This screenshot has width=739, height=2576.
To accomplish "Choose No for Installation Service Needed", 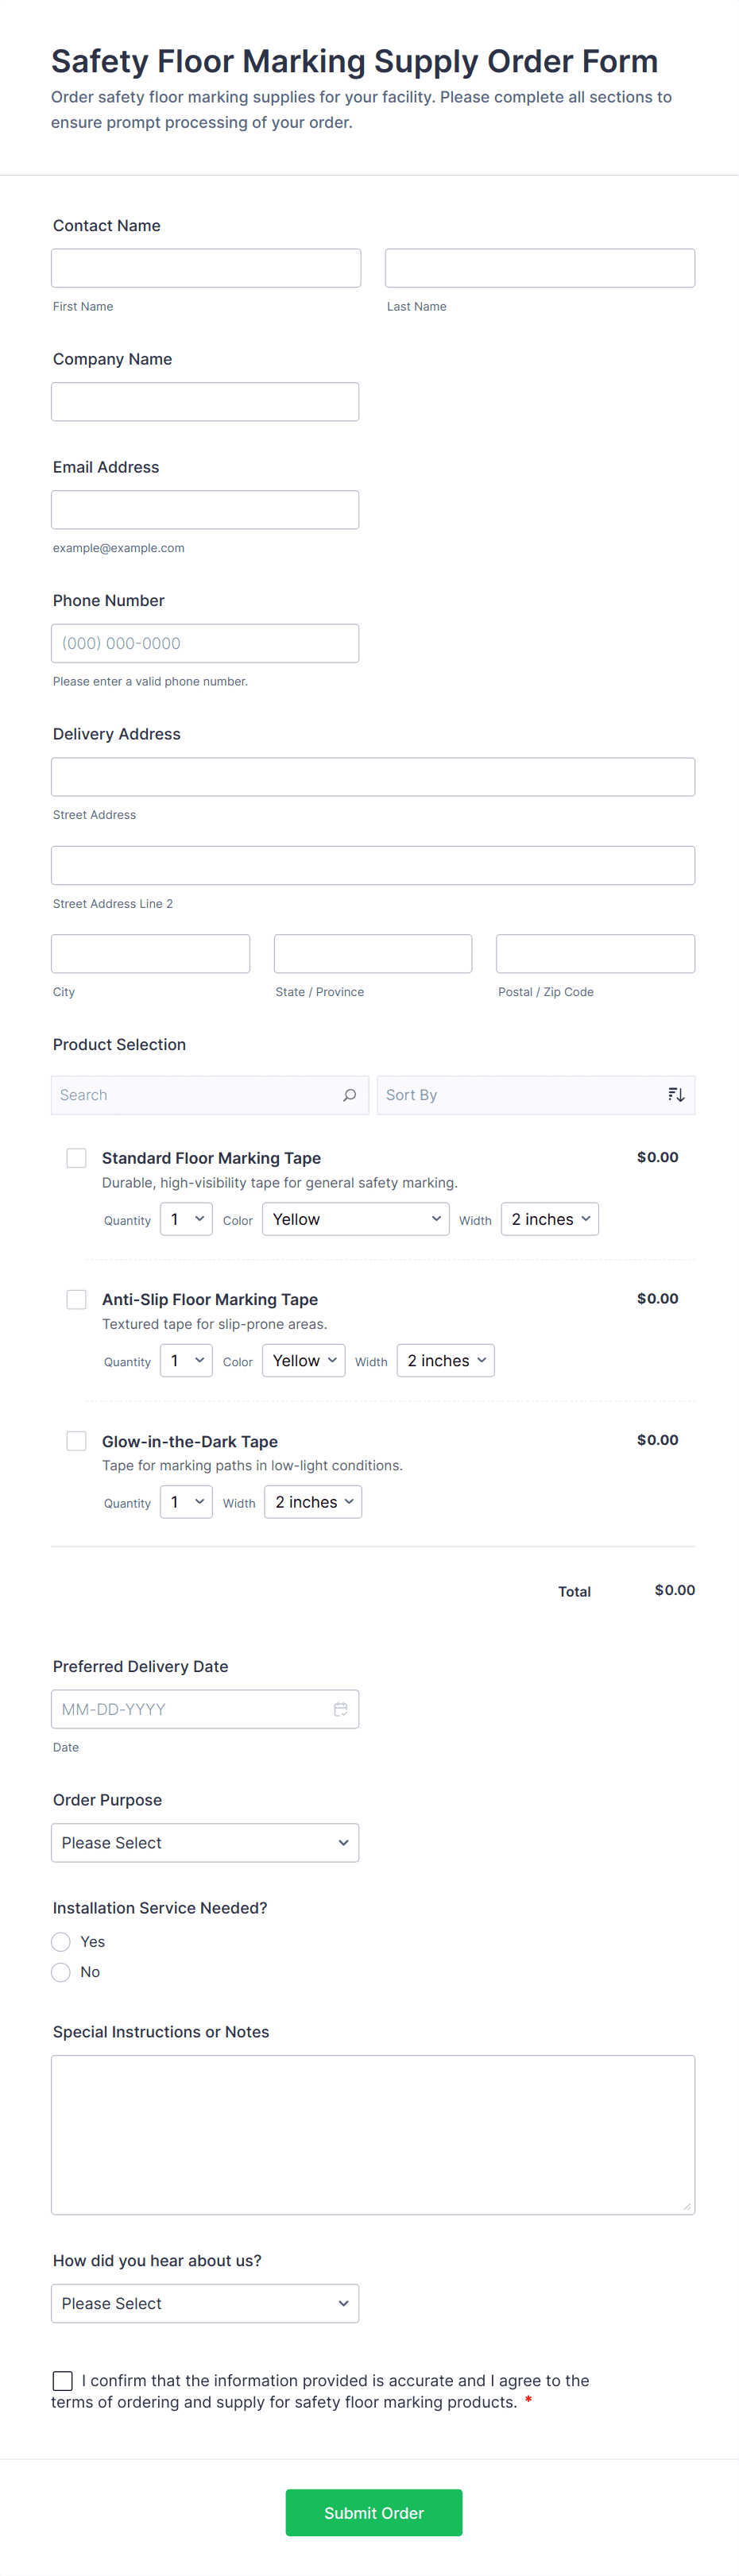I will 61,1972.
